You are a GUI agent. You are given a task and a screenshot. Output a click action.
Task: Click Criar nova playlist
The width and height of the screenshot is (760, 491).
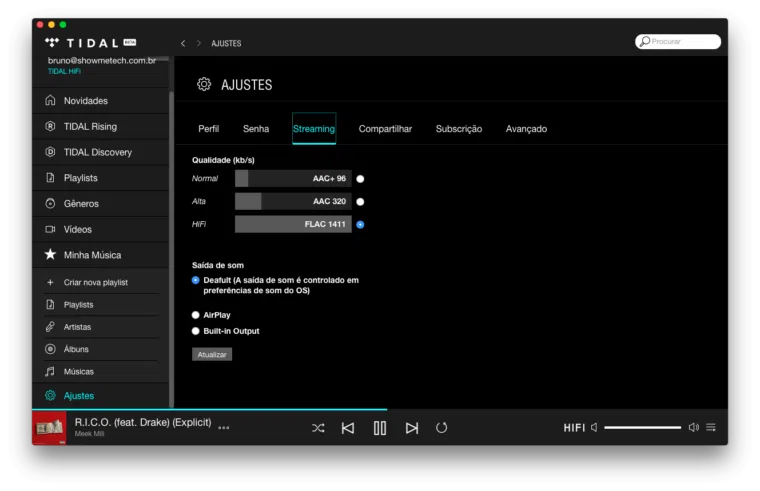[95, 282]
